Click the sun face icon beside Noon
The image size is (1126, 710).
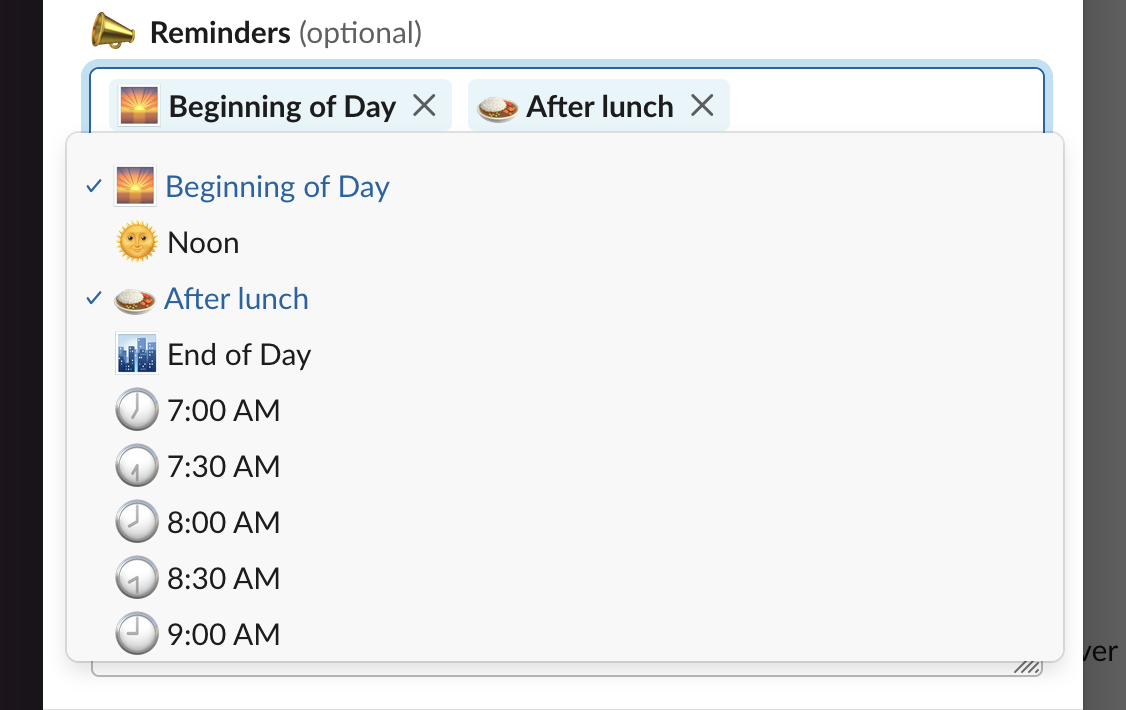click(136, 243)
